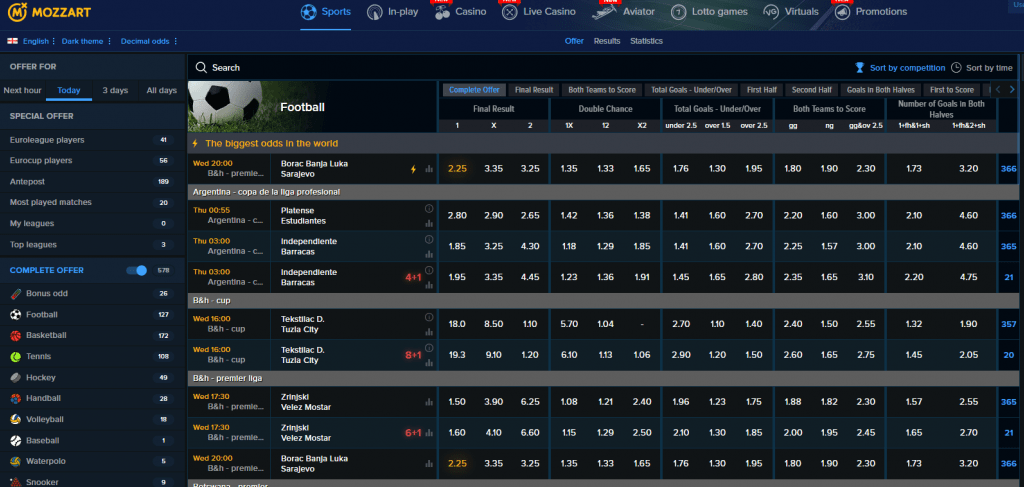
Task: Click the England flag language icon
Action: (12, 41)
